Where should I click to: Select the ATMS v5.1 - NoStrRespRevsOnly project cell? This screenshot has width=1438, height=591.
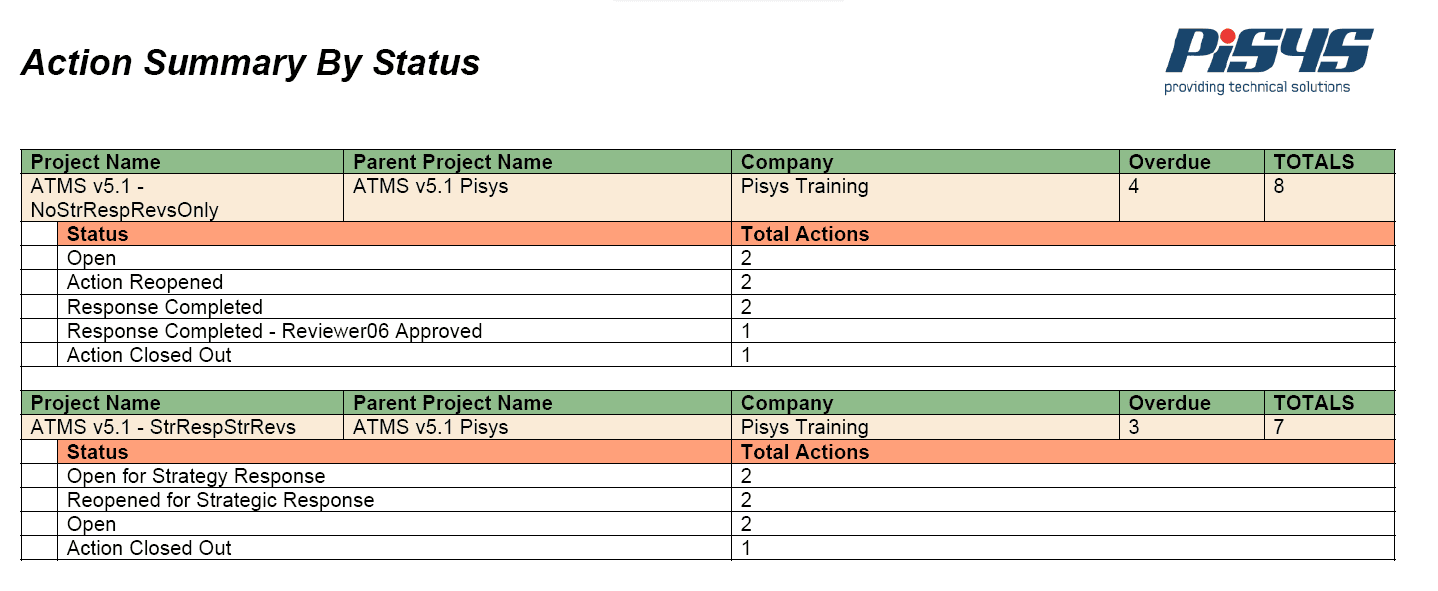tap(182, 198)
